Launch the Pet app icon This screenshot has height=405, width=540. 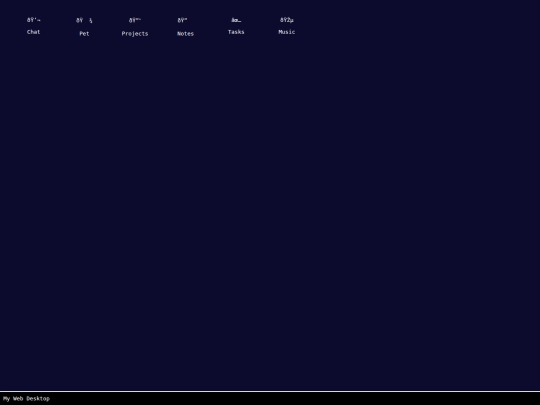[84, 27]
